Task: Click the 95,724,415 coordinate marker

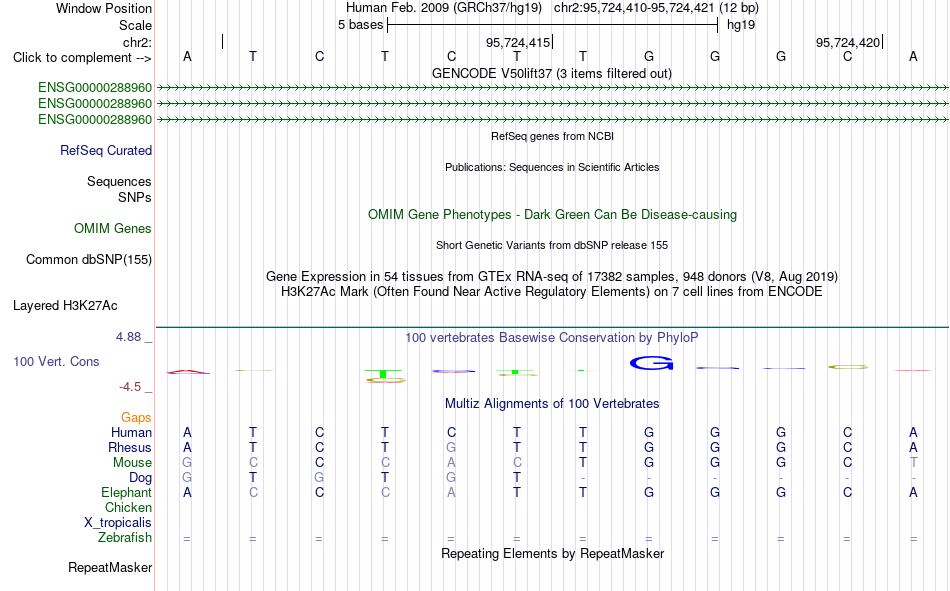Action: click(518, 42)
